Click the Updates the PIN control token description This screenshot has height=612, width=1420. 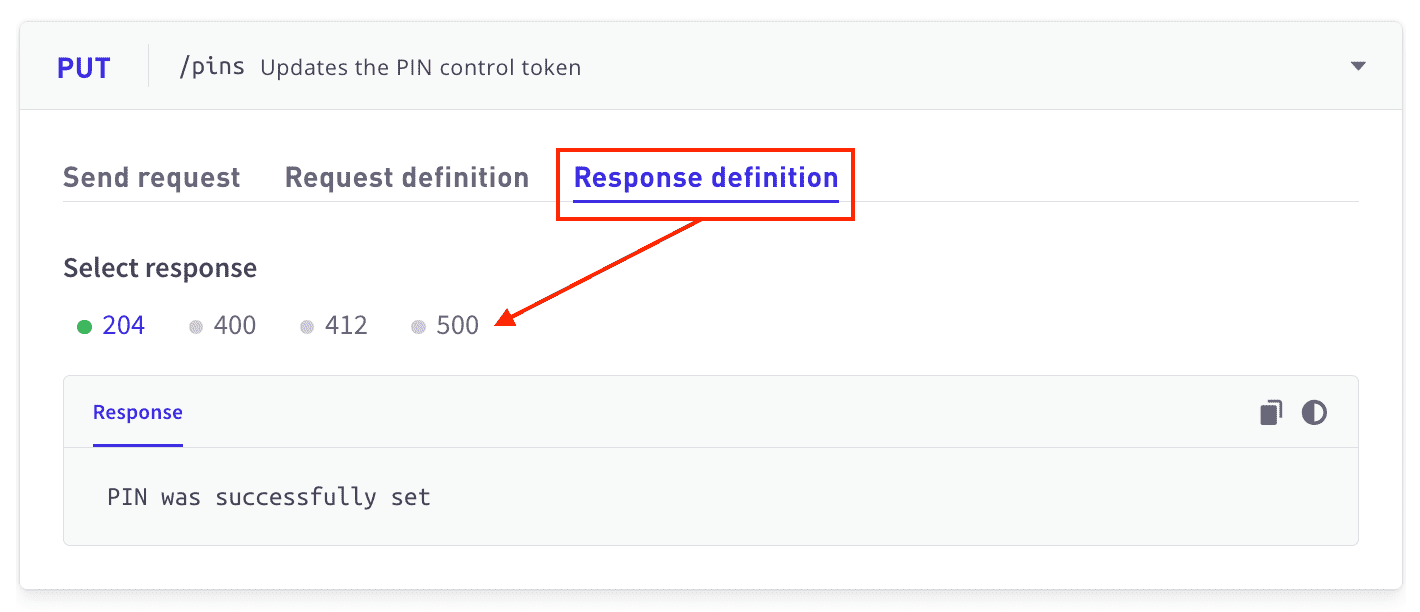click(420, 67)
